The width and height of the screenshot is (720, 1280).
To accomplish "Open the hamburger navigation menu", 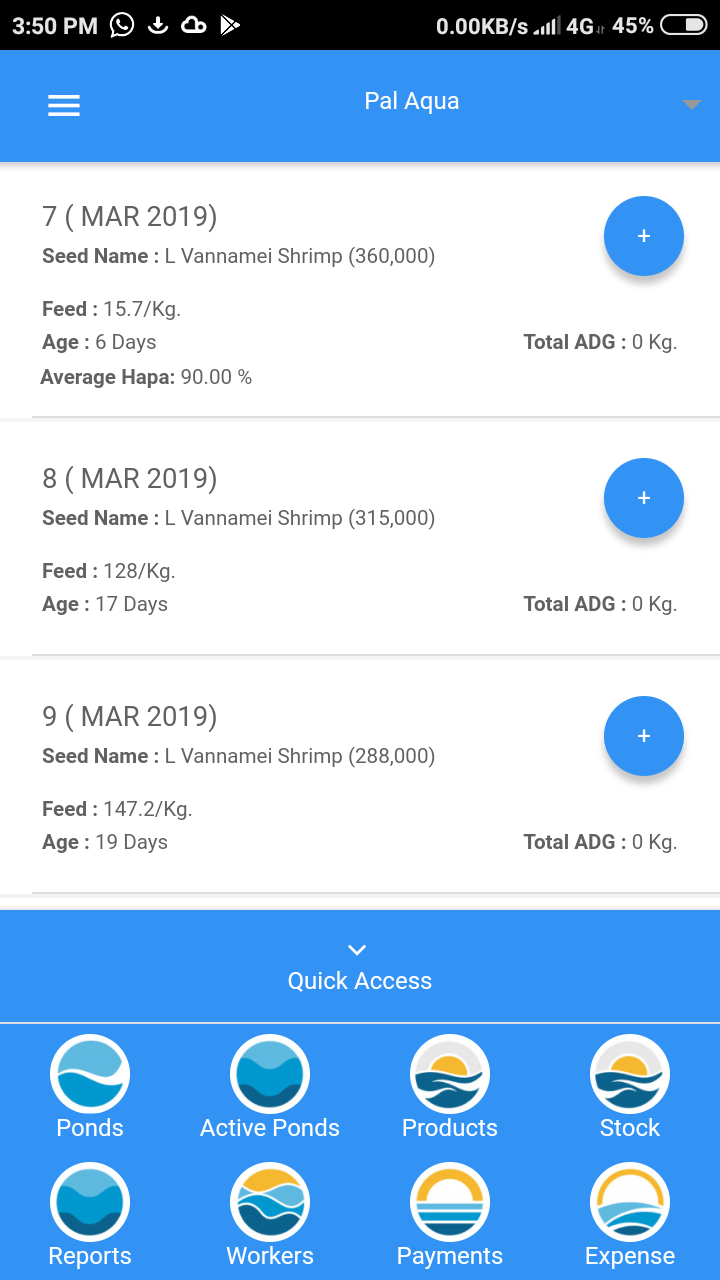I will tap(64, 106).
